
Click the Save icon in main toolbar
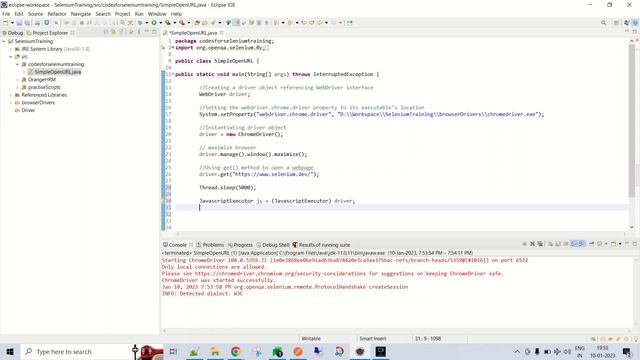(x=19, y=23)
